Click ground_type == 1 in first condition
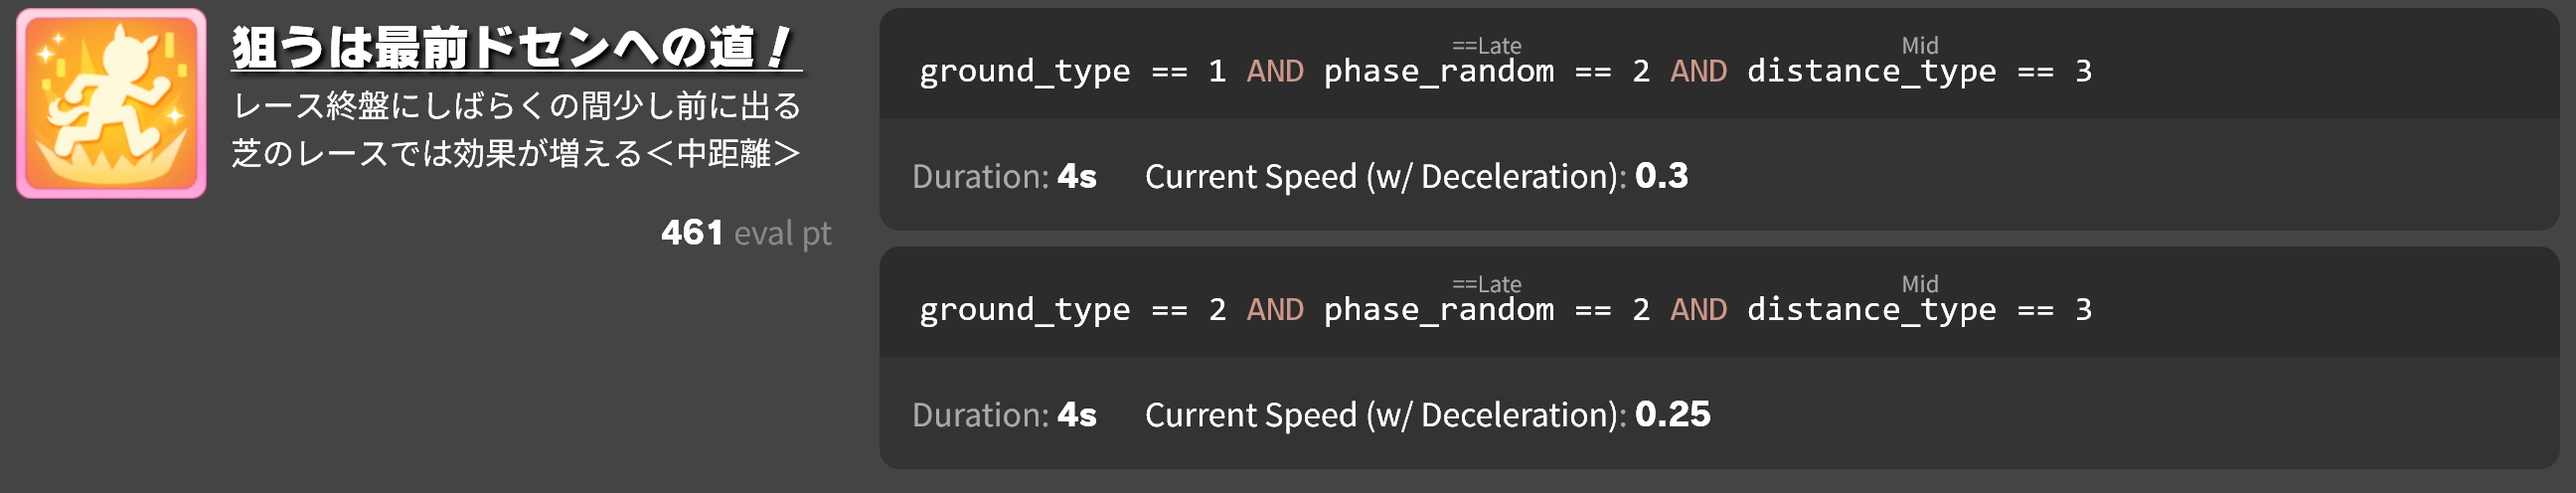This screenshot has height=493, width=2576. click(x=1072, y=71)
